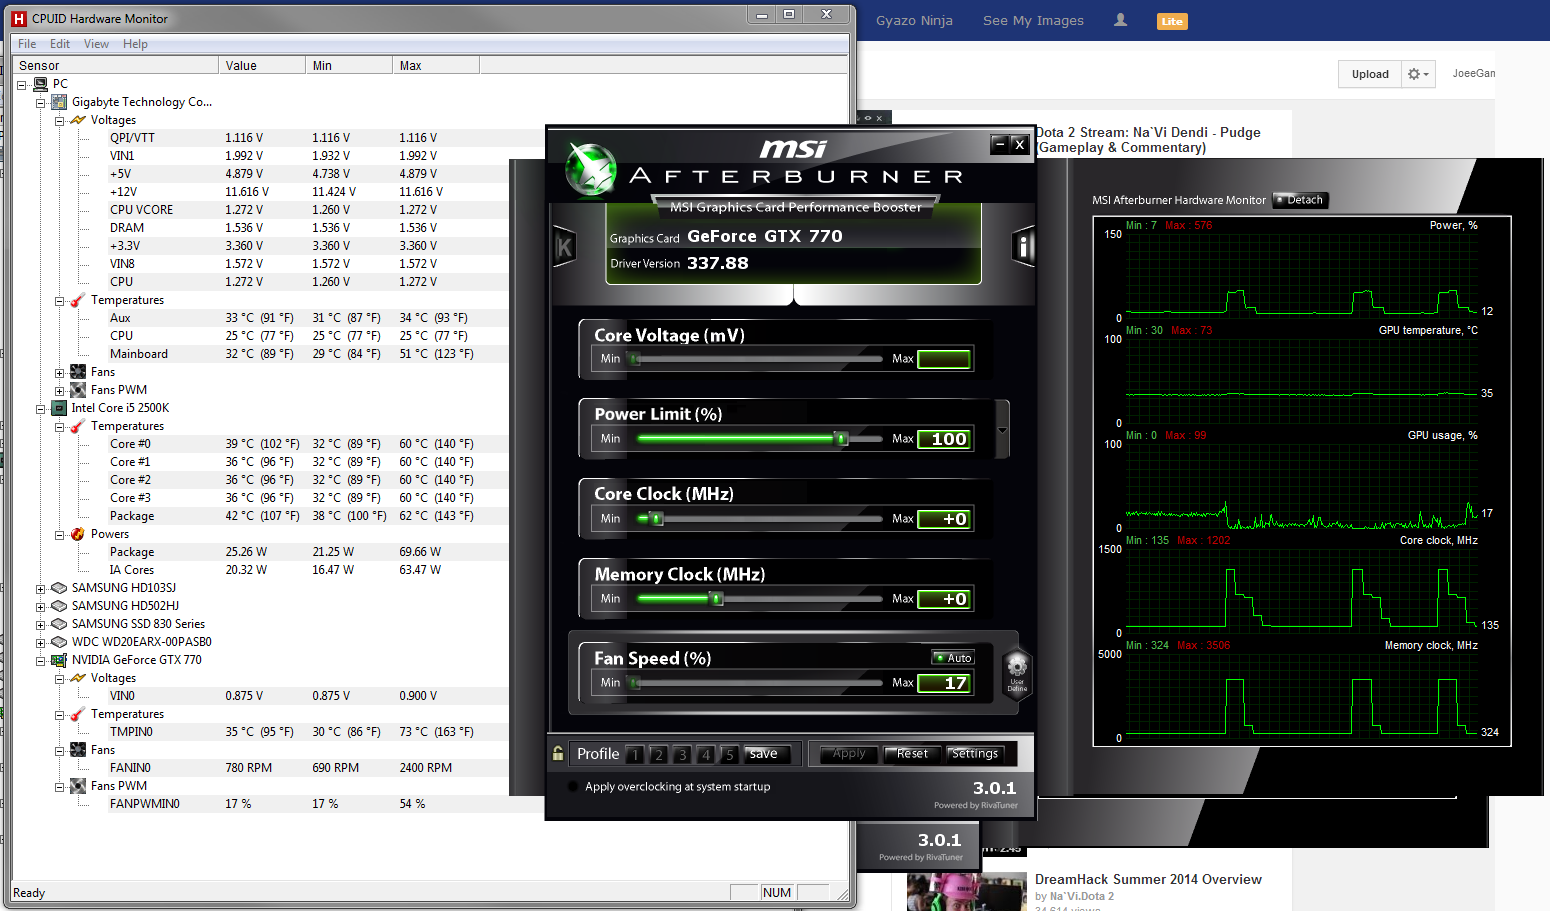Image resolution: width=1550 pixels, height=911 pixels.
Task: Click the Gyazo Ninja link
Action: click(x=914, y=20)
